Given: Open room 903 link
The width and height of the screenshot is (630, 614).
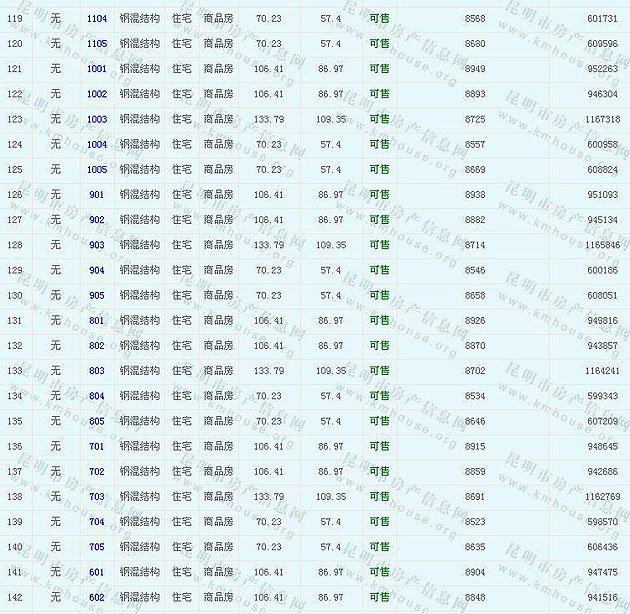Looking at the screenshot, I should (97, 245).
